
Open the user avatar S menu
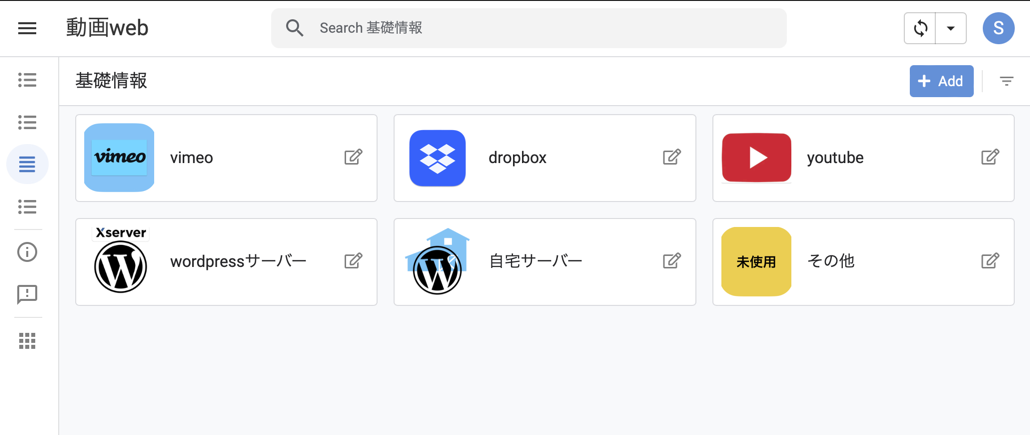point(998,28)
